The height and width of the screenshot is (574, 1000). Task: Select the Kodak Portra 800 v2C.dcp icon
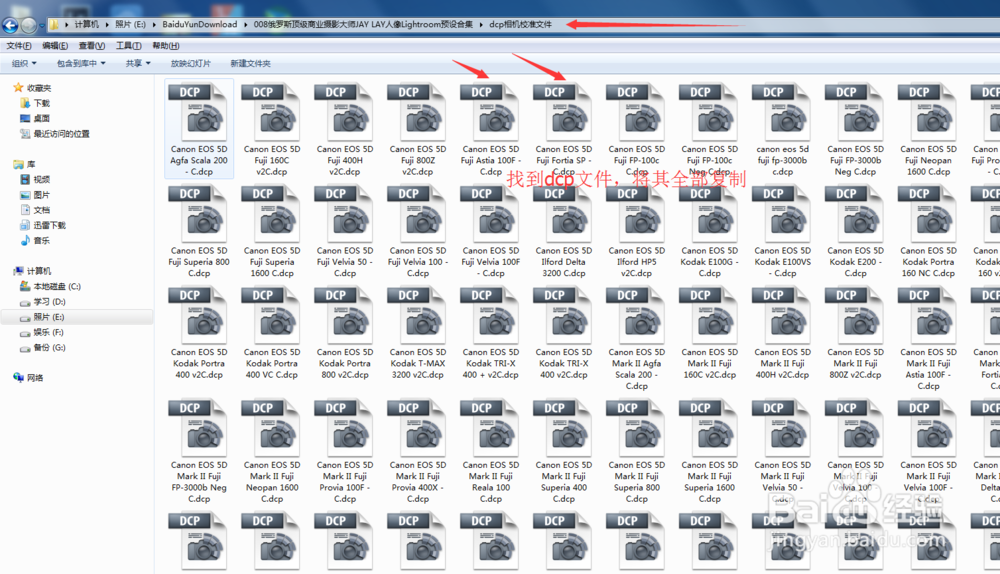(344, 315)
